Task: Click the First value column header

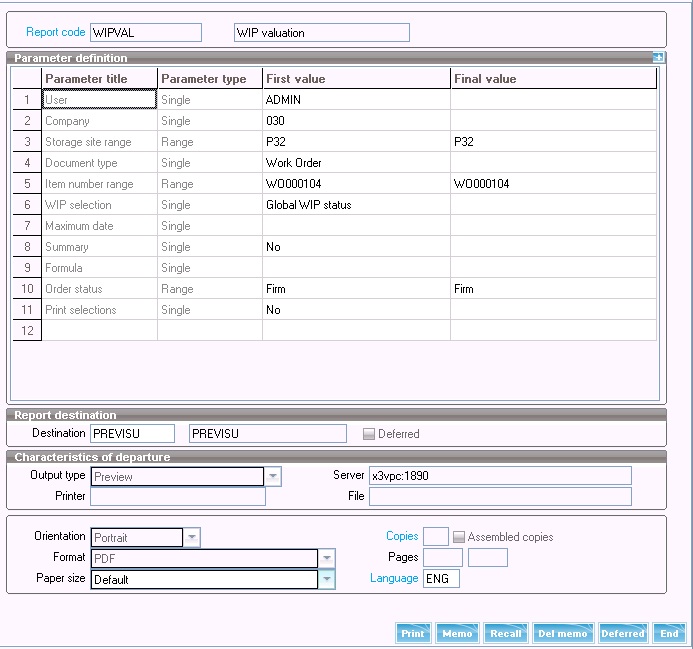Action: click(x=356, y=78)
